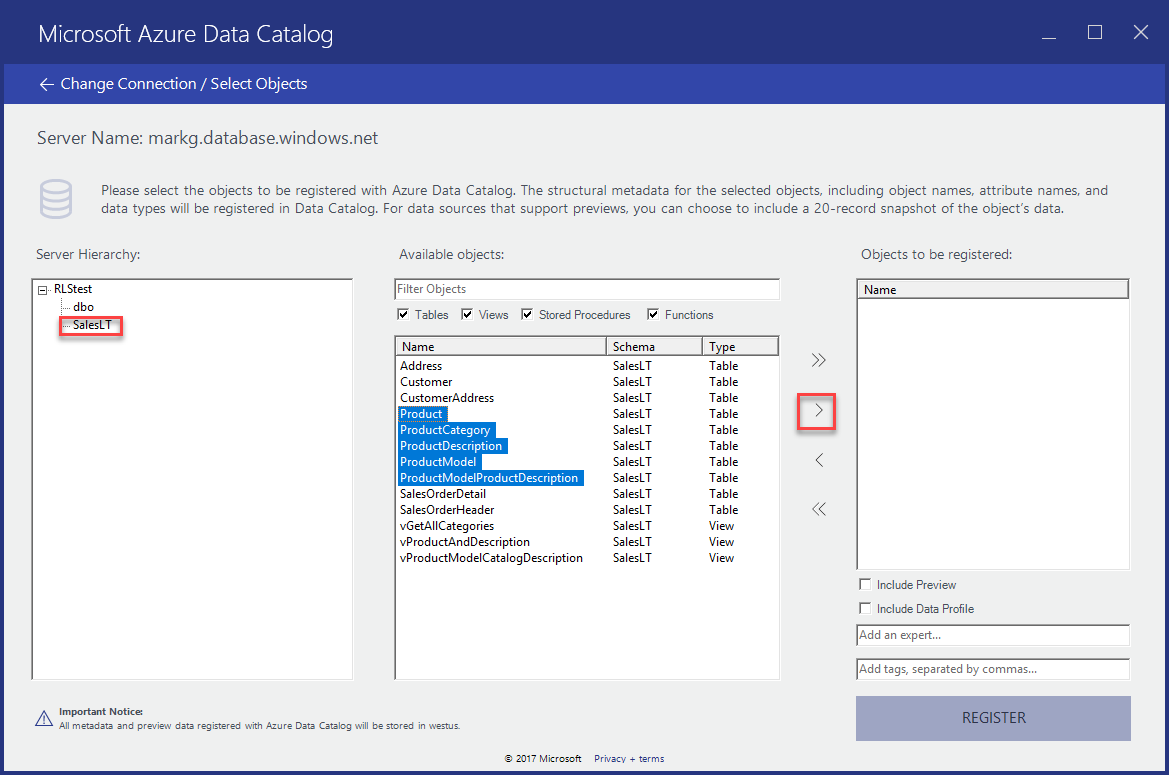Click the vGetAllCategories view entry
This screenshot has height=775, width=1169.
coord(447,525)
